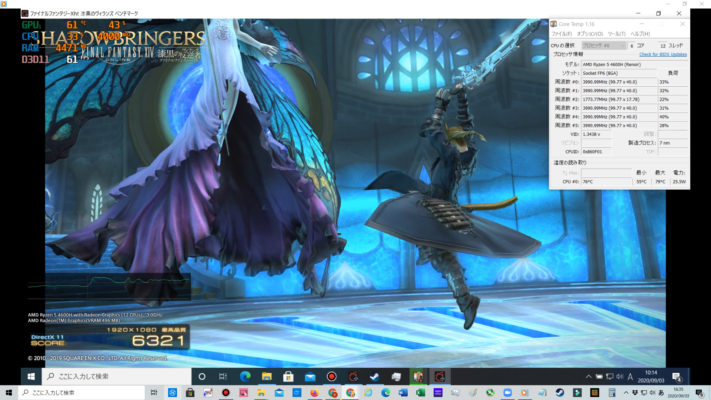711x400 pixels.
Task: Open Zoom from outer taskbar
Action: 507,393
